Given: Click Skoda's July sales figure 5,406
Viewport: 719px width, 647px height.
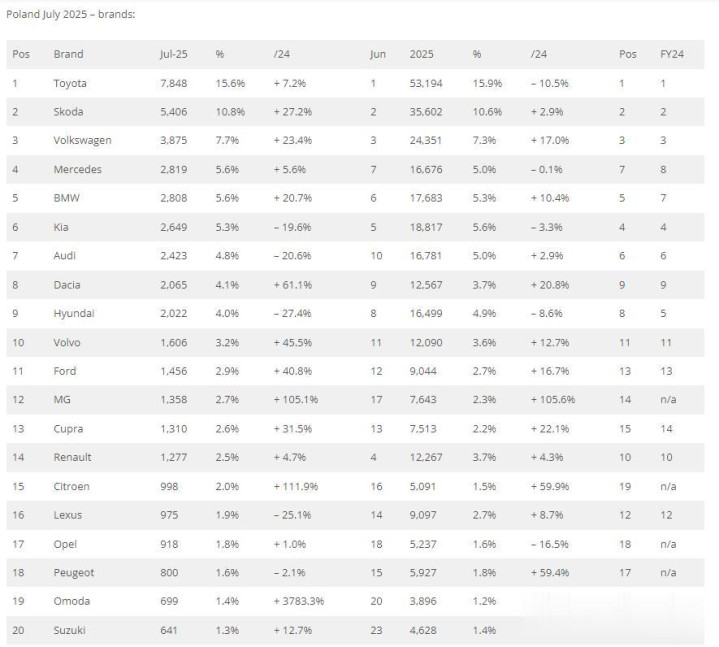Looking at the screenshot, I should [173, 112].
